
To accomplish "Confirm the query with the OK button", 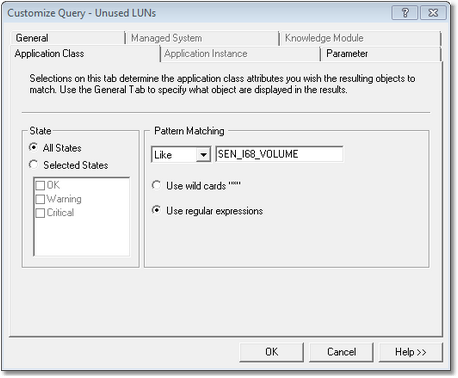I will point(271,352).
